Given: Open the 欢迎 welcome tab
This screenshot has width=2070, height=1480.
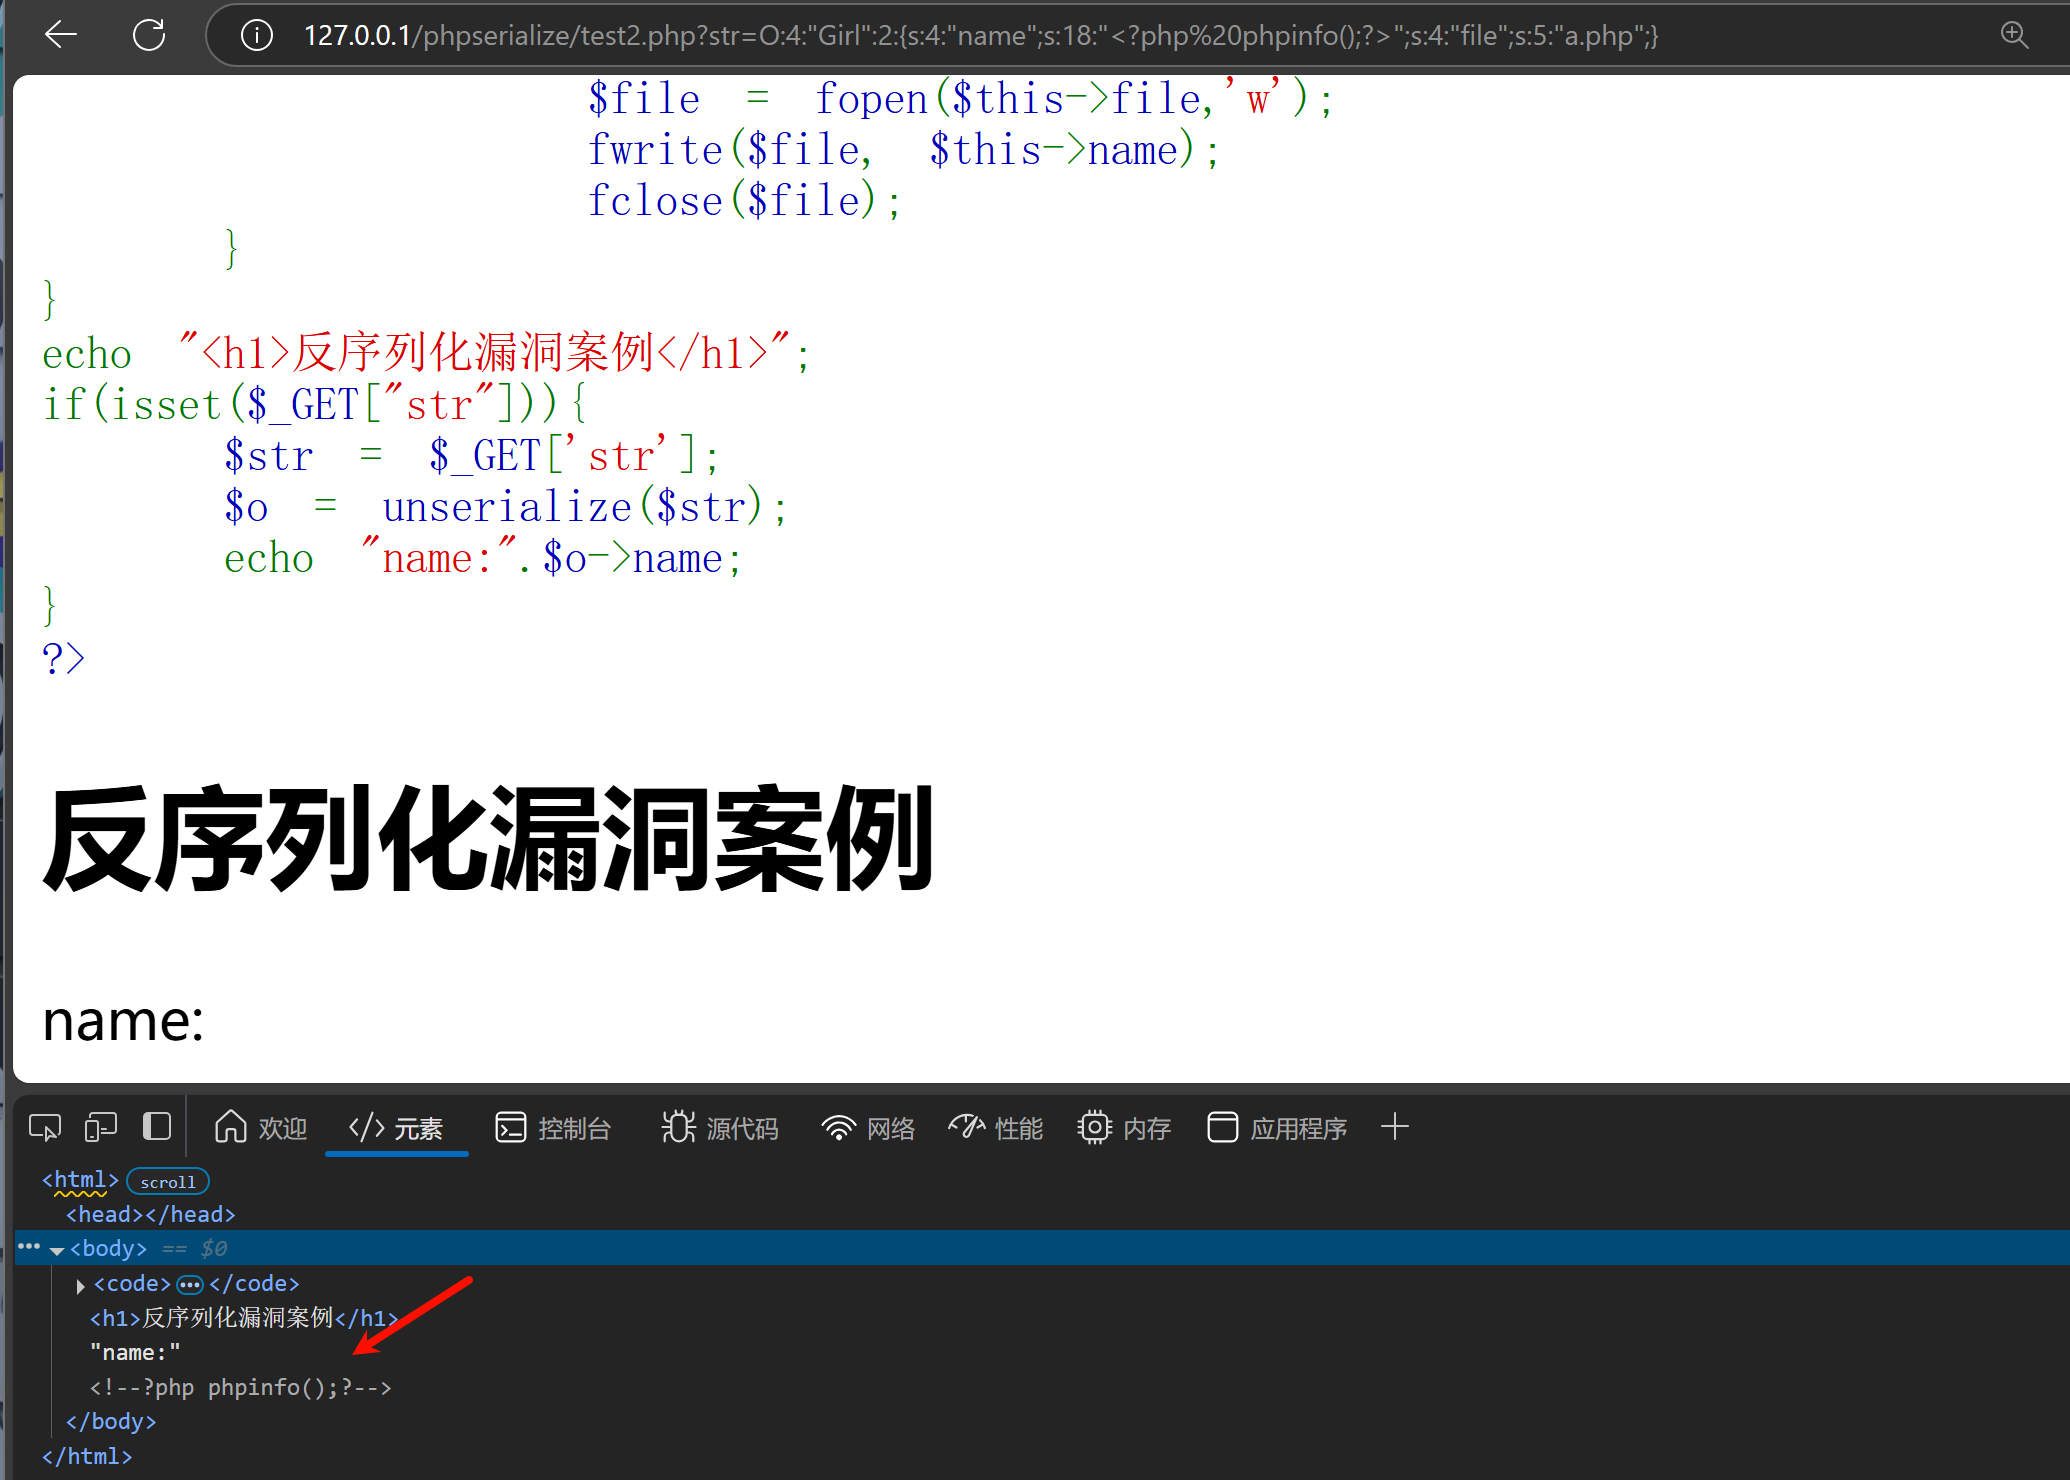Looking at the screenshot, I should coord(261,1128).
